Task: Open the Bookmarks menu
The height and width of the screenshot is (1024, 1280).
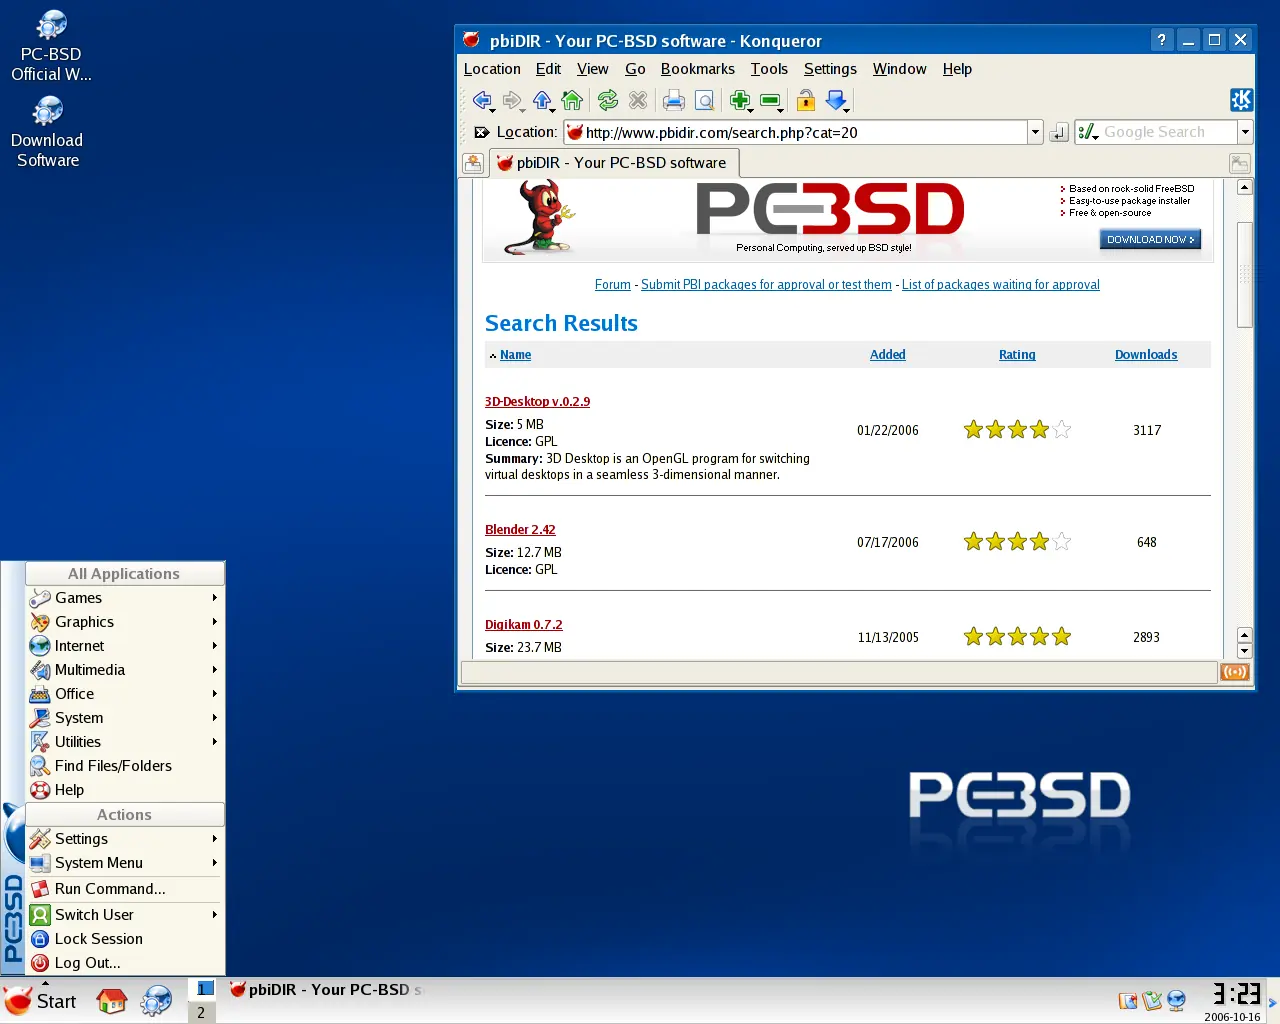Action: pyautogui.click(x=697, y=69)
